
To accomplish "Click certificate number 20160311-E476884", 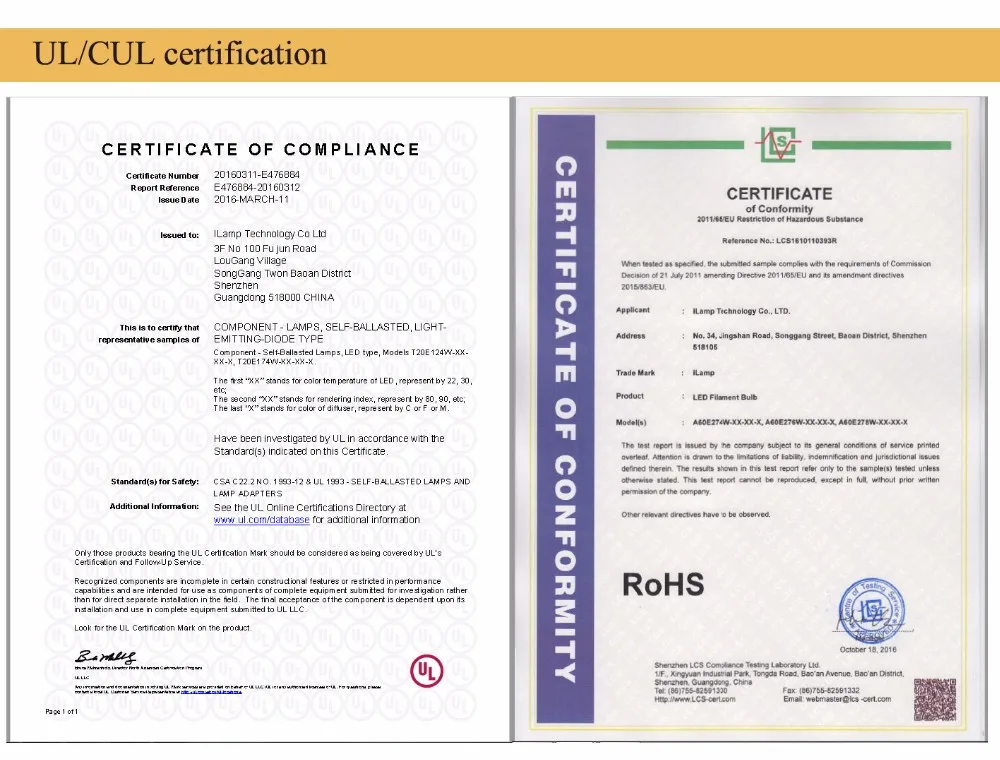I will [x=256, y=175].
